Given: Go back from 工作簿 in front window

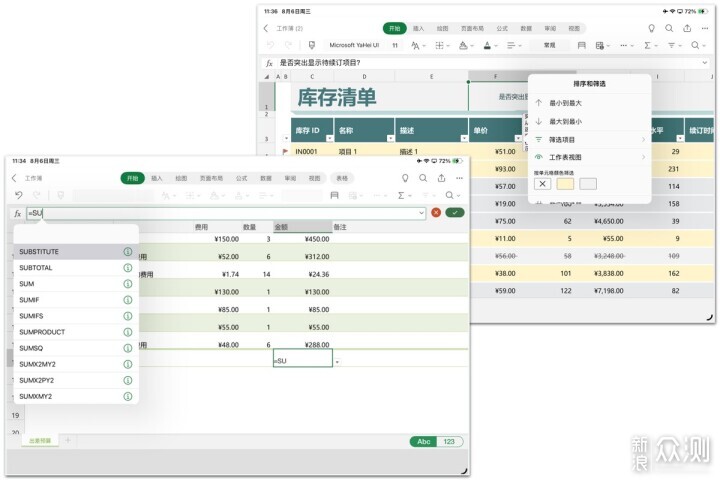Looking at the screenshot, I should pyautogui.click(x=14, y=178).
